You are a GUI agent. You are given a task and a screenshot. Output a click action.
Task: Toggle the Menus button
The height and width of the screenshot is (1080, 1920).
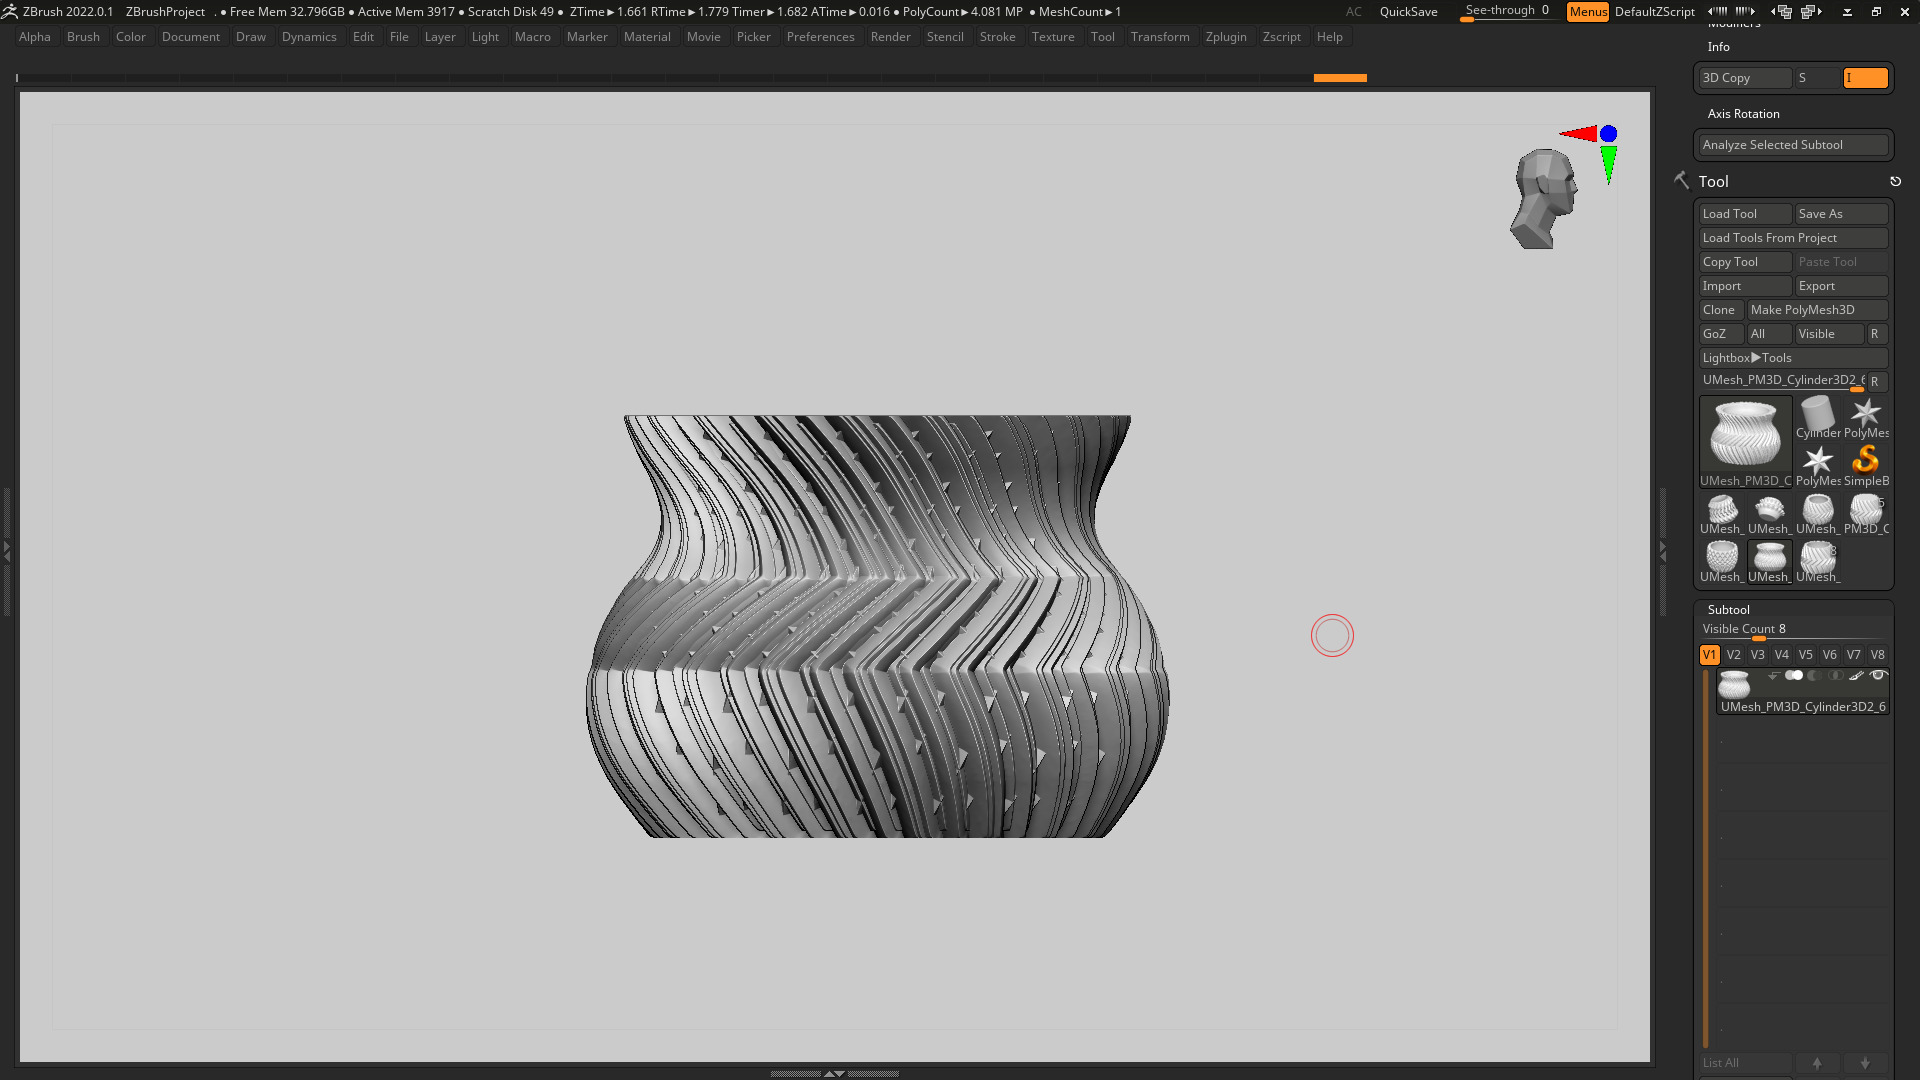(1587, 12)
